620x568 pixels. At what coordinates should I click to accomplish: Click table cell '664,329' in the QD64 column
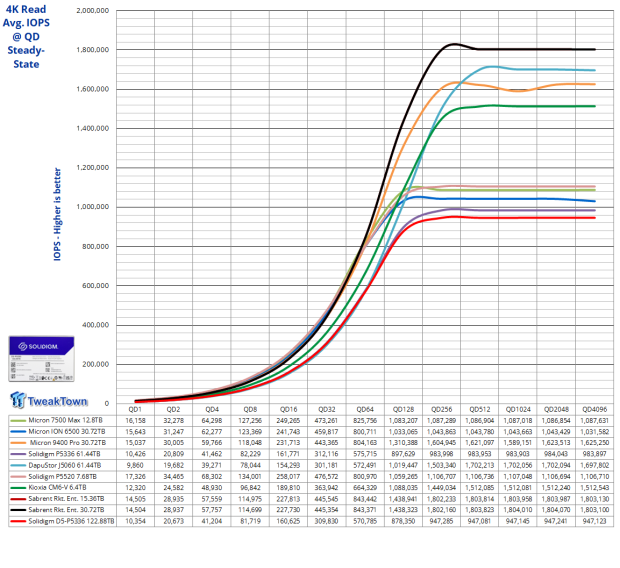(x=365, y=487)
